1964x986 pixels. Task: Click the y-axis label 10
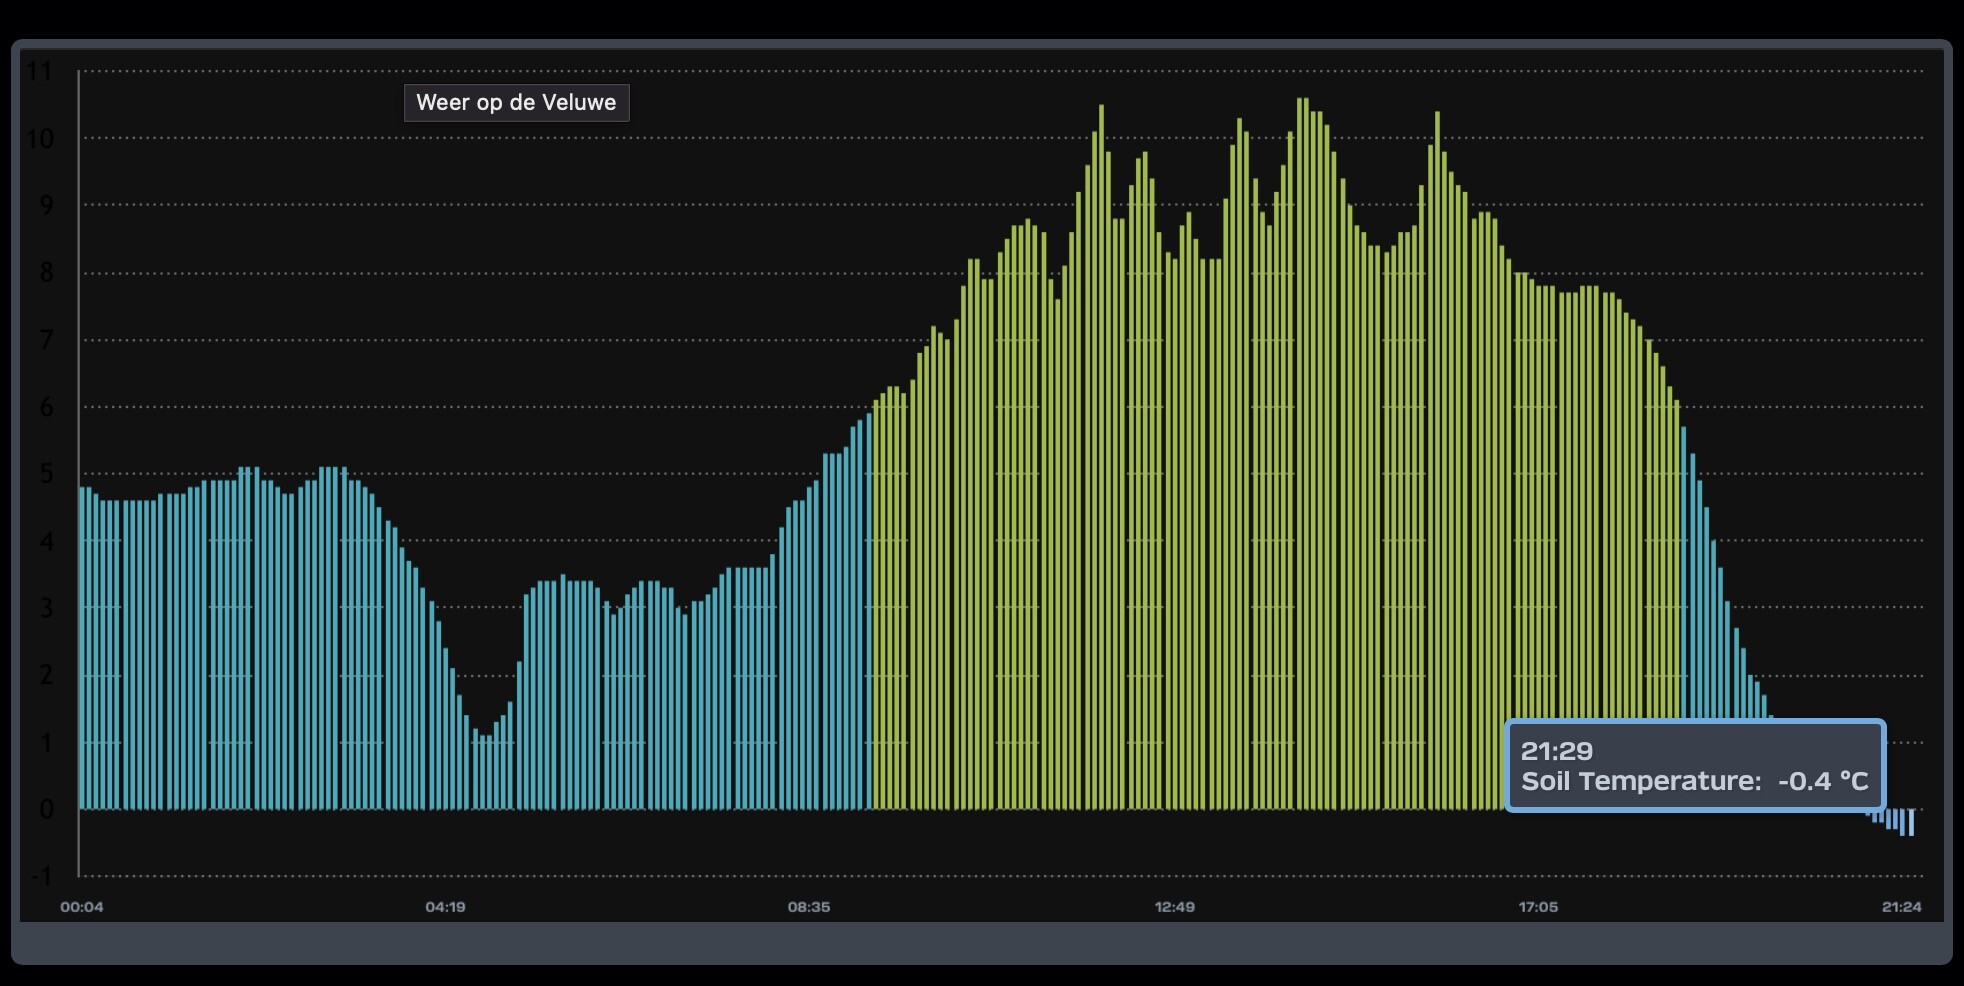[x=40, y=139]
